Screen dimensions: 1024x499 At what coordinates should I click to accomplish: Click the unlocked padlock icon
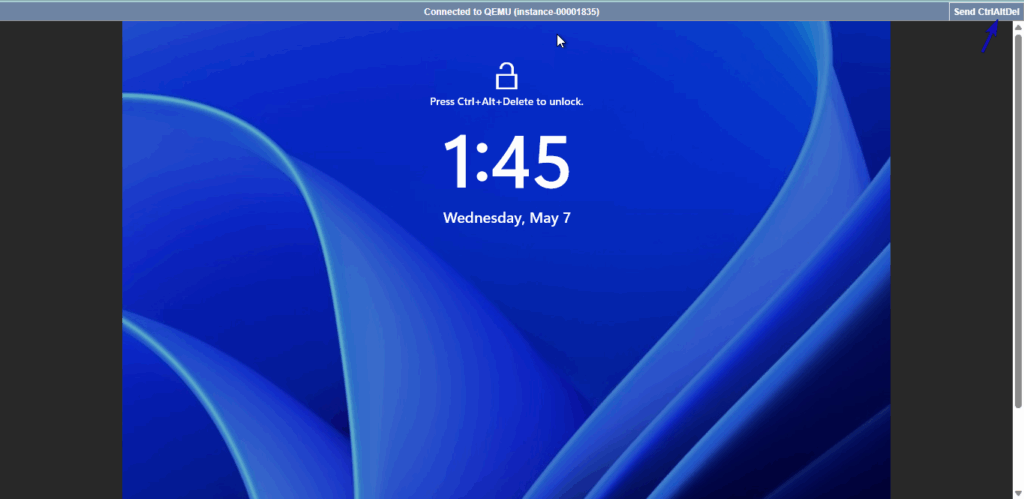506,76
